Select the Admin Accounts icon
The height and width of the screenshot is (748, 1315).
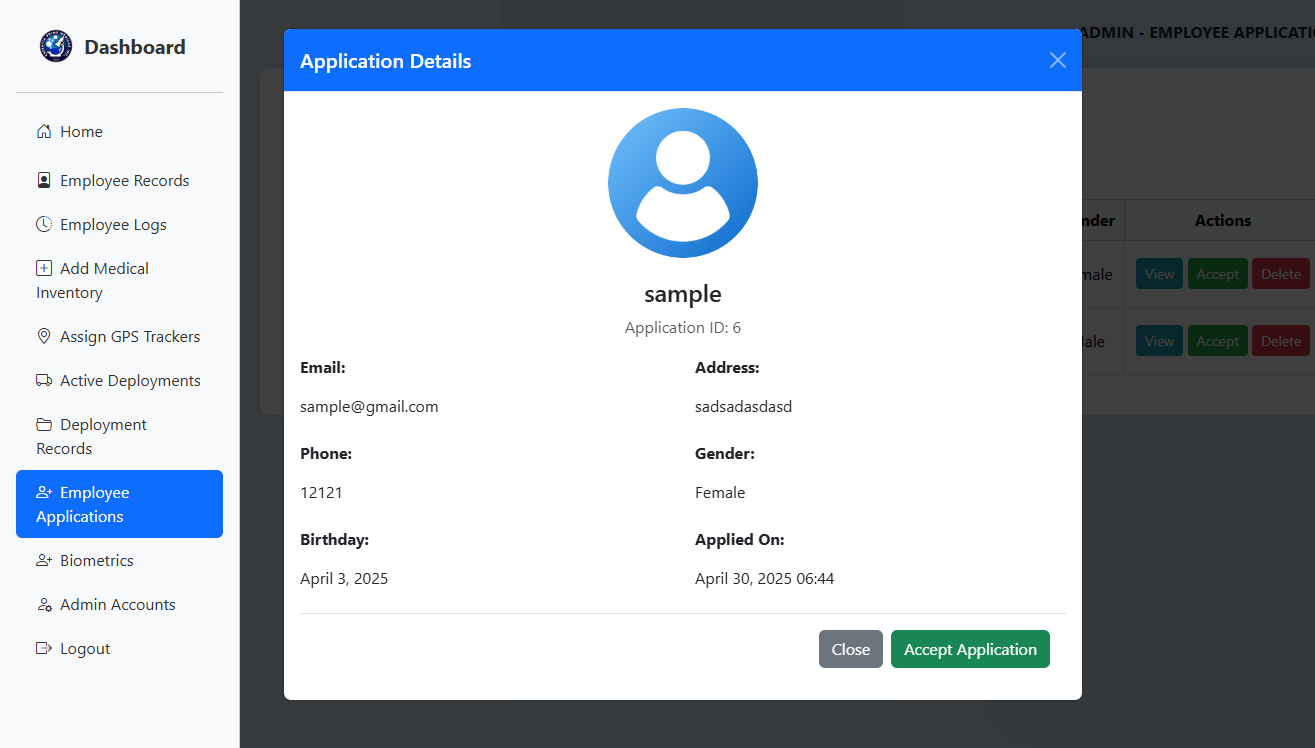[44, 604]
